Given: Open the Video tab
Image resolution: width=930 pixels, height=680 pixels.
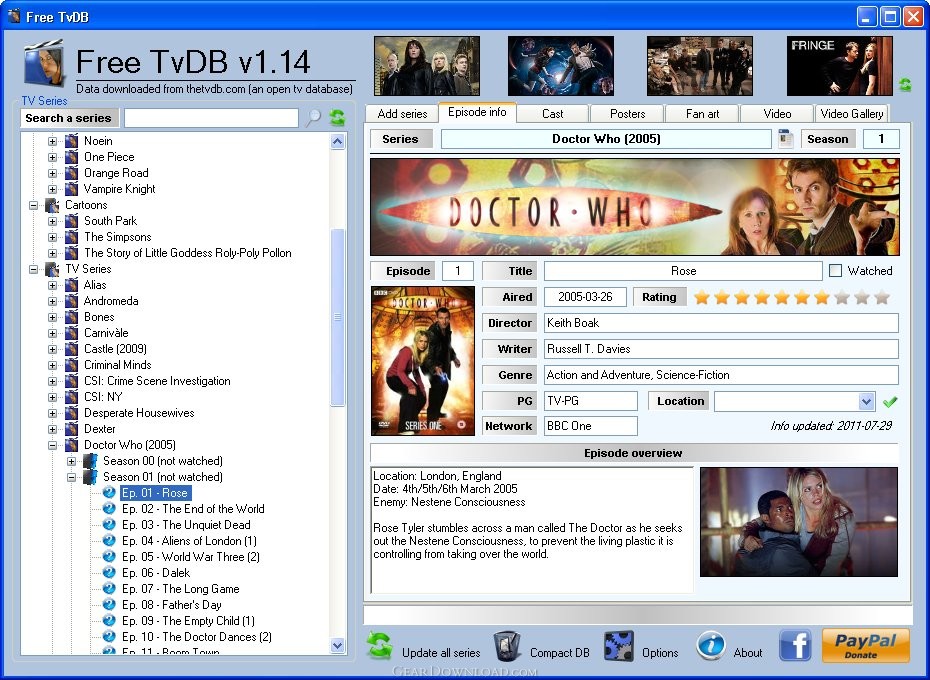Looking at the screenshot, I should 777,114.
